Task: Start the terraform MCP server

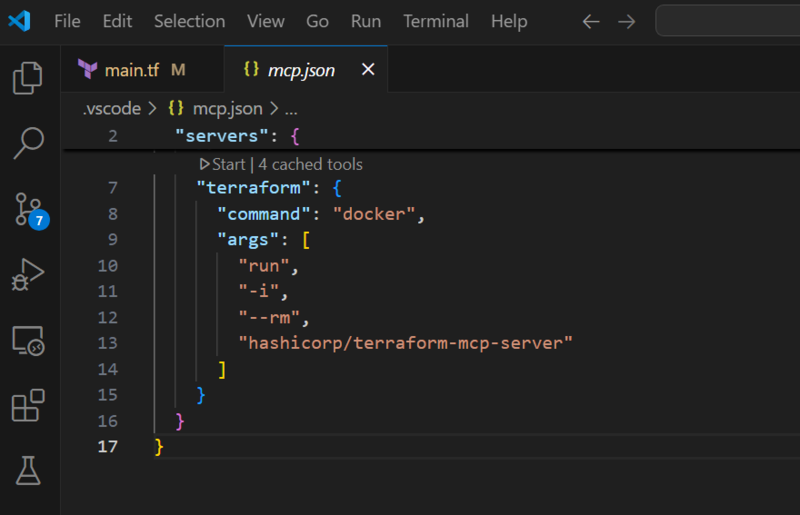Action: (222, 164)
